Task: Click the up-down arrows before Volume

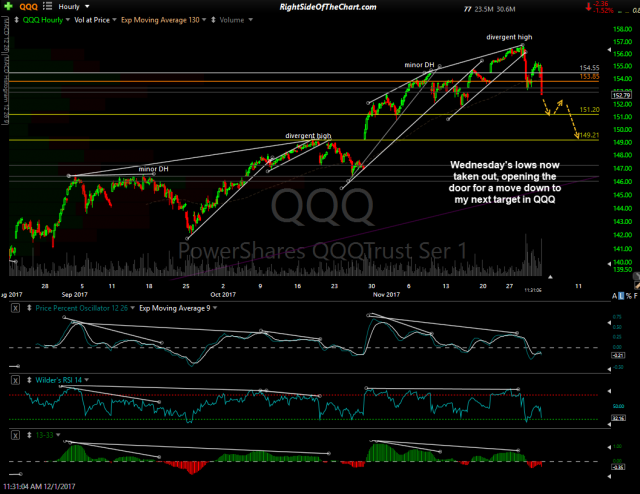Action: (213, 20)
